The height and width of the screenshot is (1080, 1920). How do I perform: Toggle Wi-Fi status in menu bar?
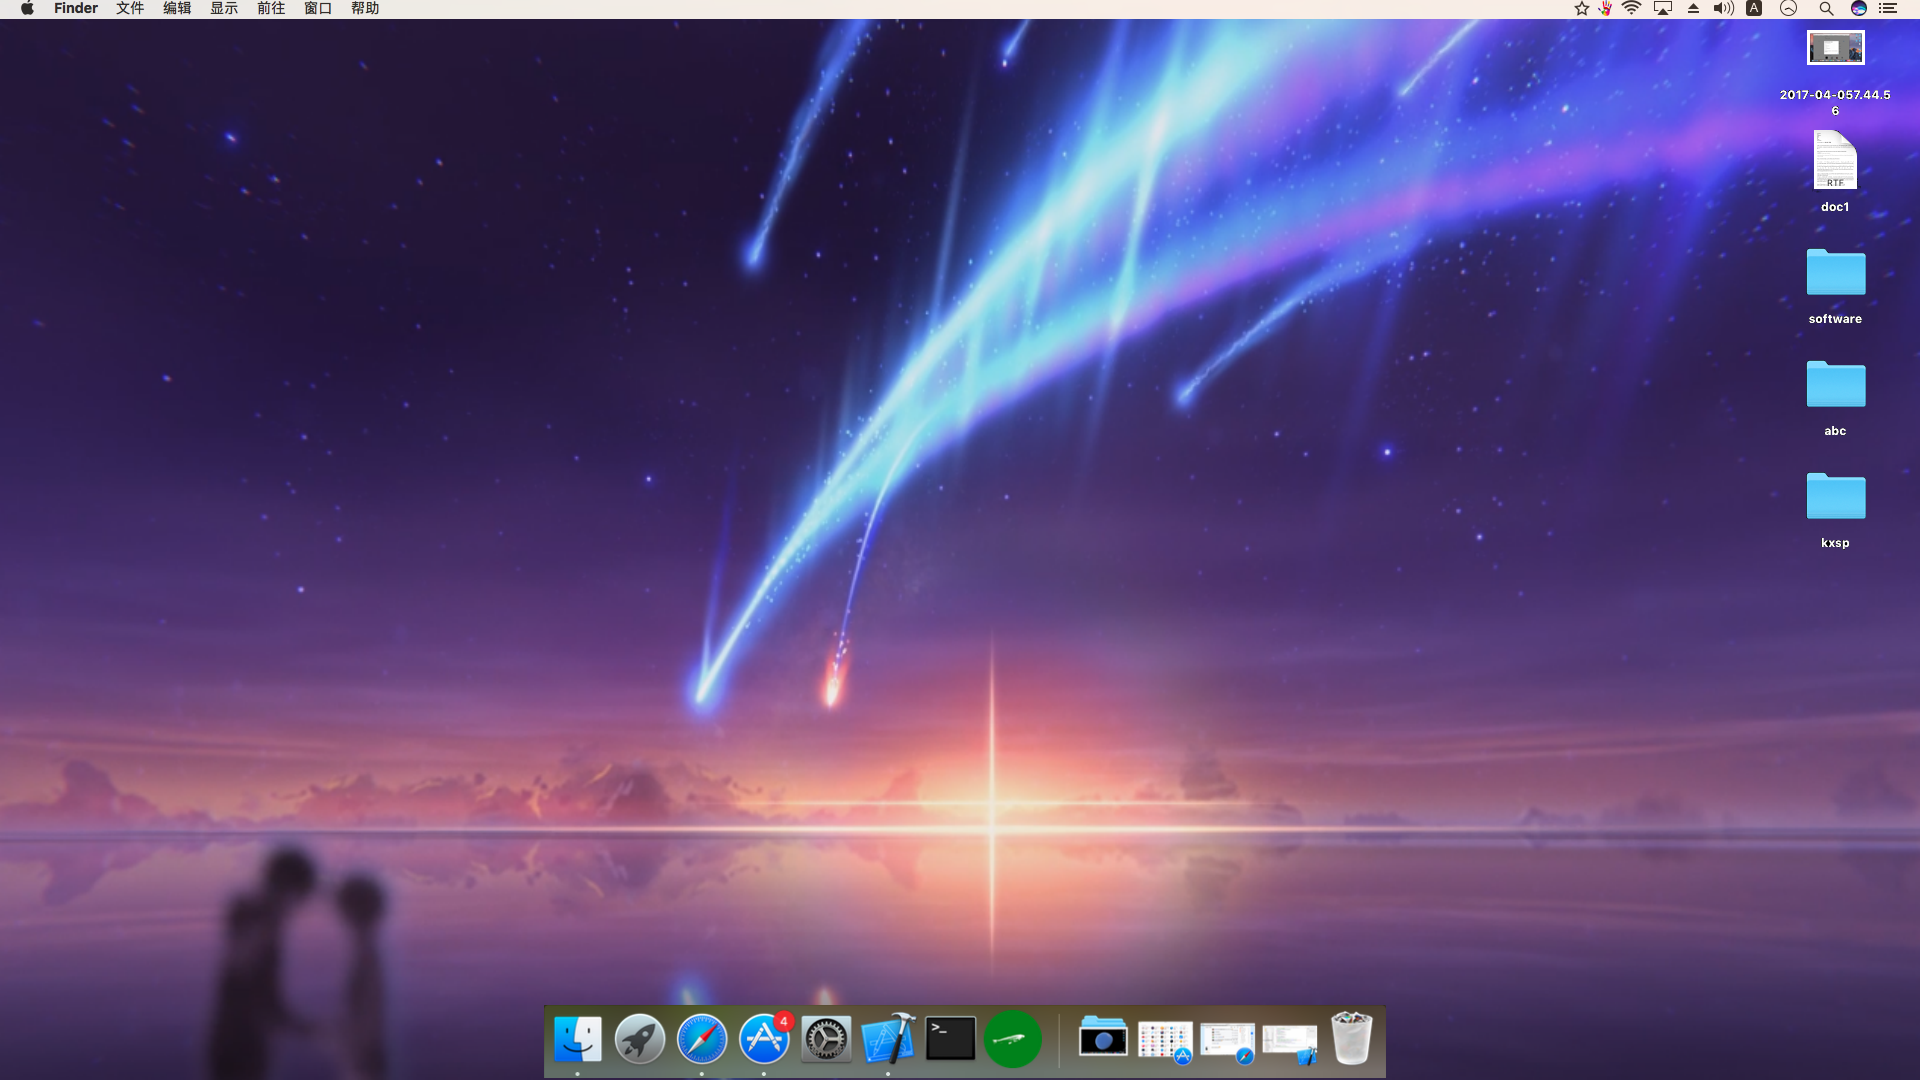(1633, 11)
